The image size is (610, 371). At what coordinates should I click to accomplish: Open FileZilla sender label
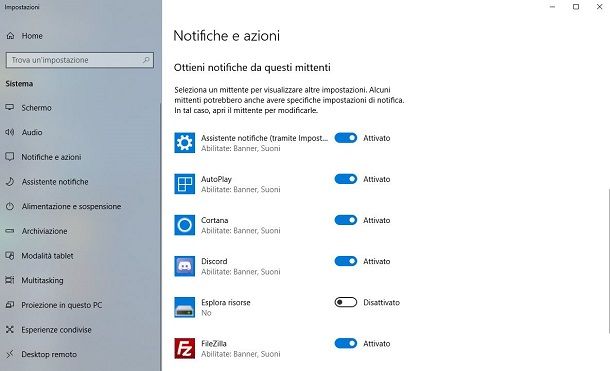point(214,343)
